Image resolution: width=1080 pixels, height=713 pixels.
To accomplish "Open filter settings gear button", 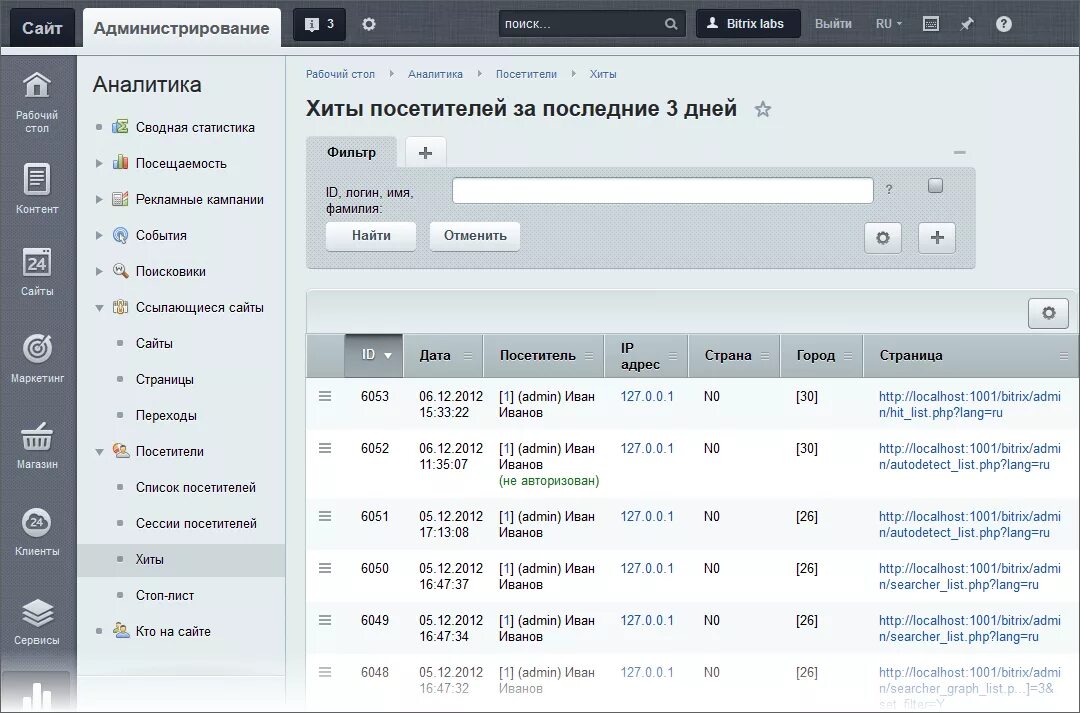I will [882, 238].
